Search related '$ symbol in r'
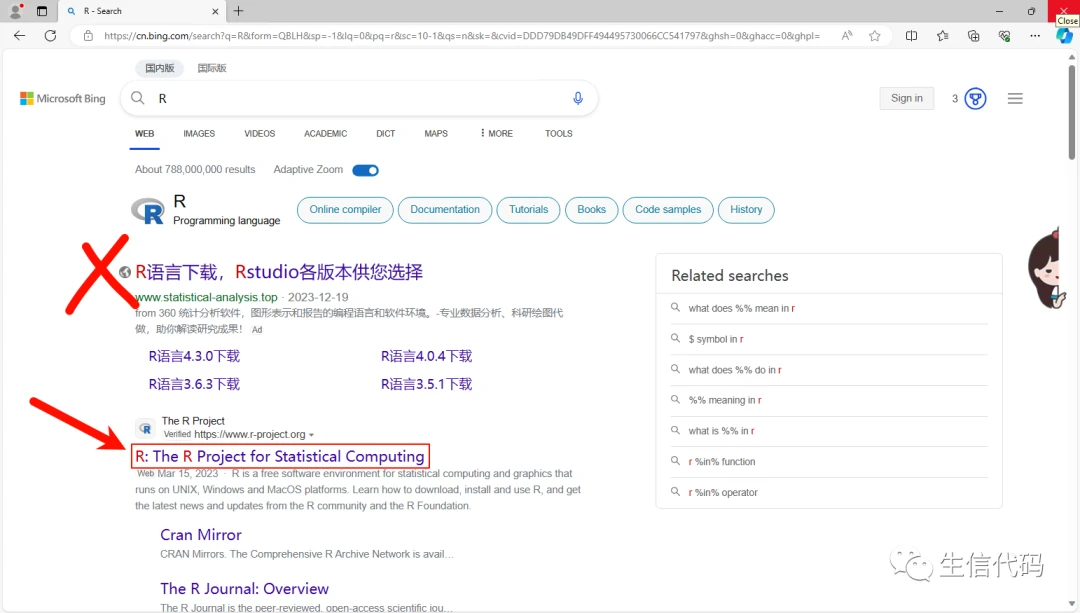This screenshot has height=613, width=1080. pos(716,339)
